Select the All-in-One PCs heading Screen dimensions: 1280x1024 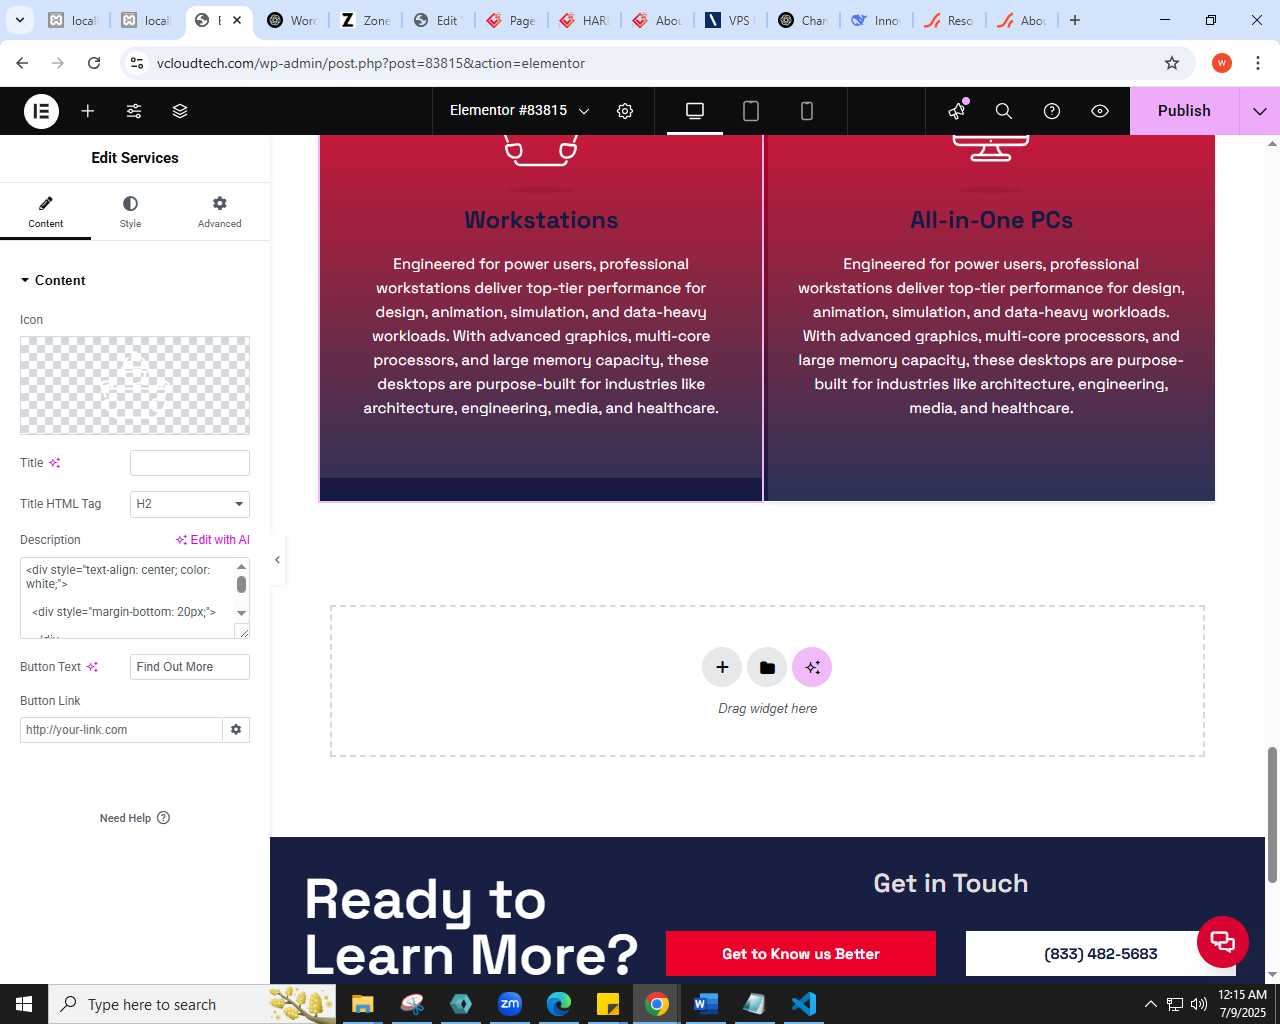click(991, 220)
